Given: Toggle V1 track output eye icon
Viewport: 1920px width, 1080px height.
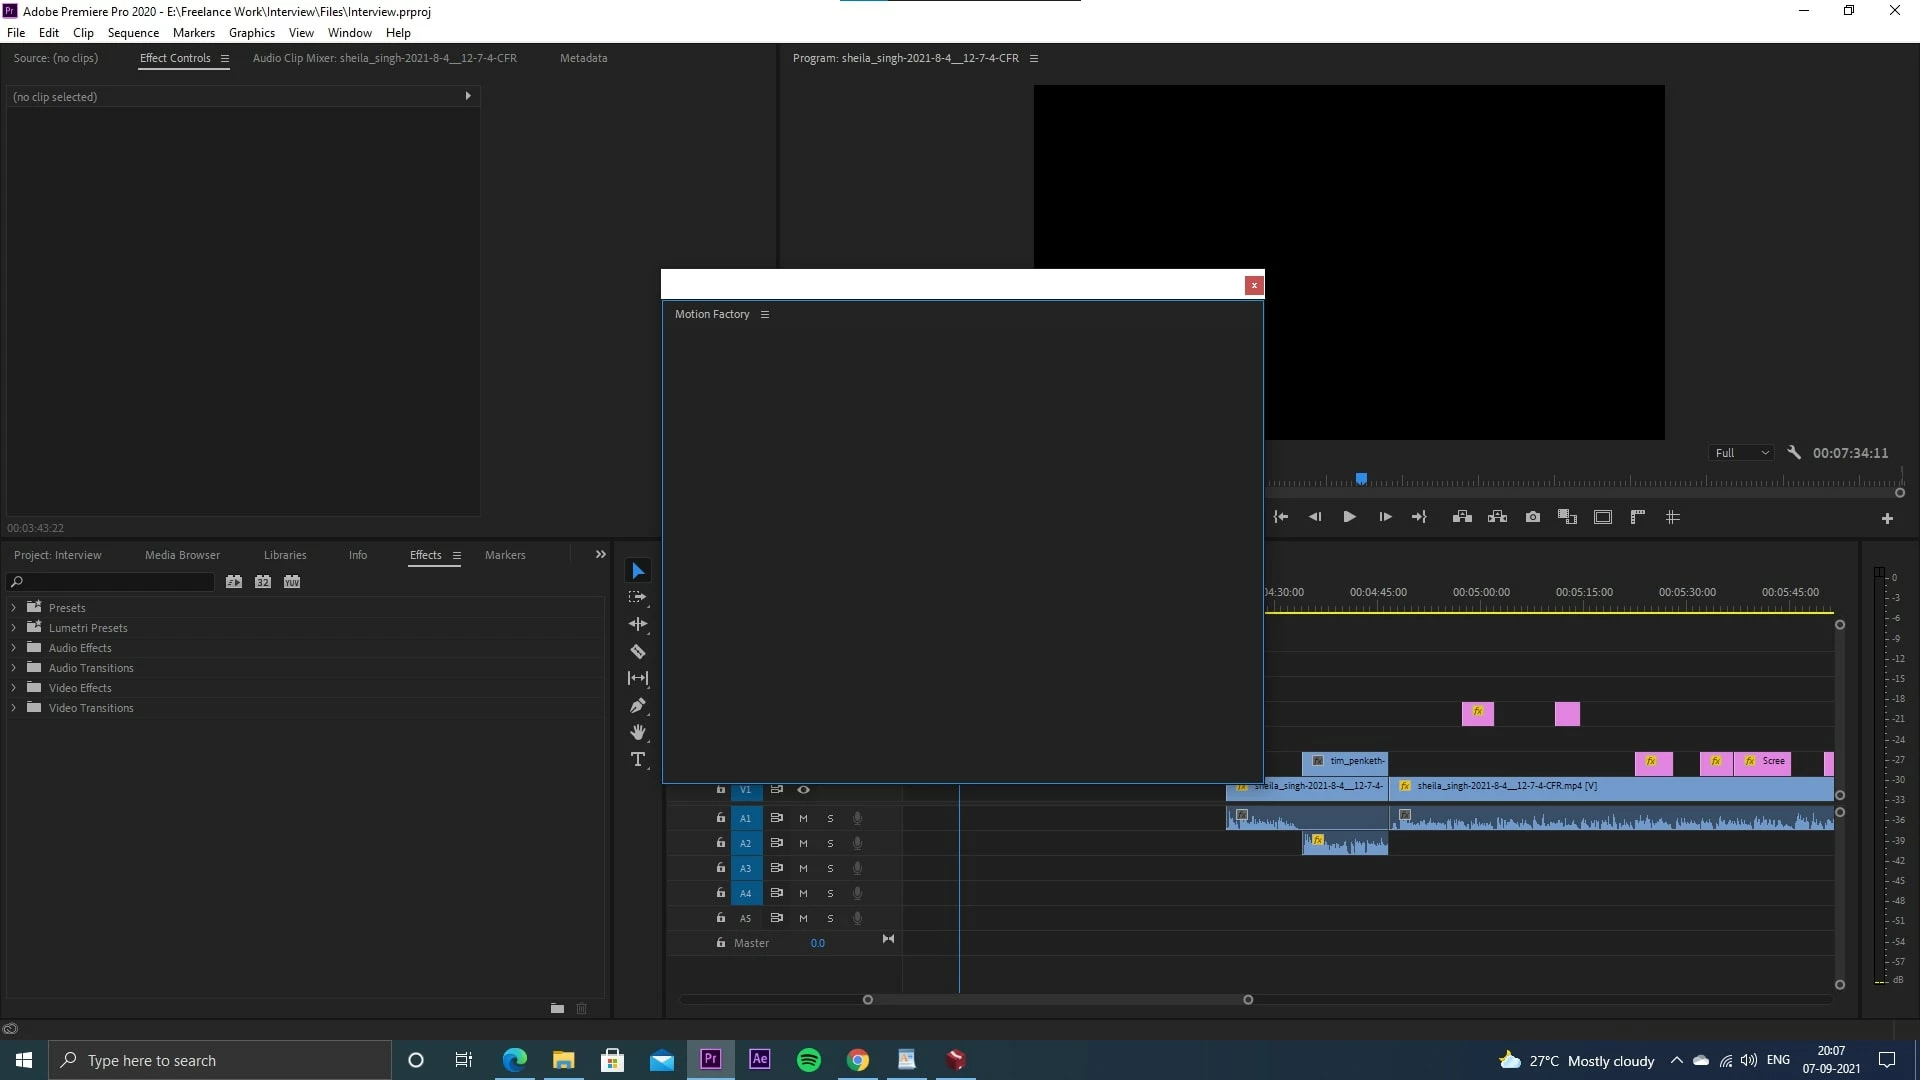Looking at the screenshot, I should [x=803, y=790].
